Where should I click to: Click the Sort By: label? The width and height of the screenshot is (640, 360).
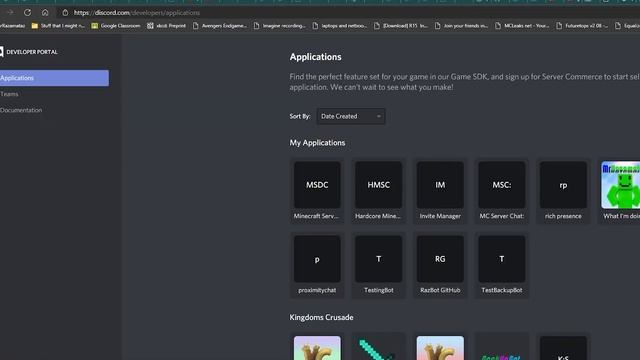point(300,116)
